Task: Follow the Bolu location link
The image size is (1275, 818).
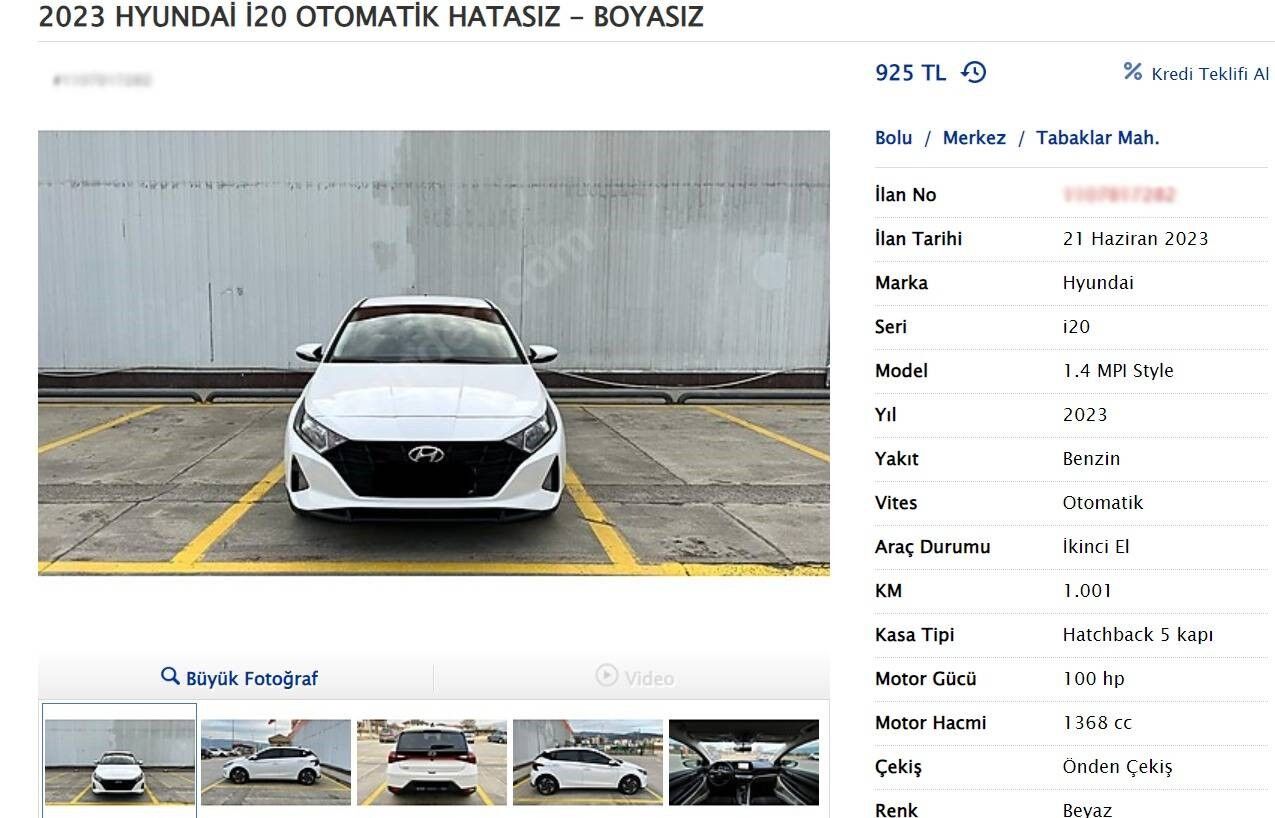Action: click(893, 138)
